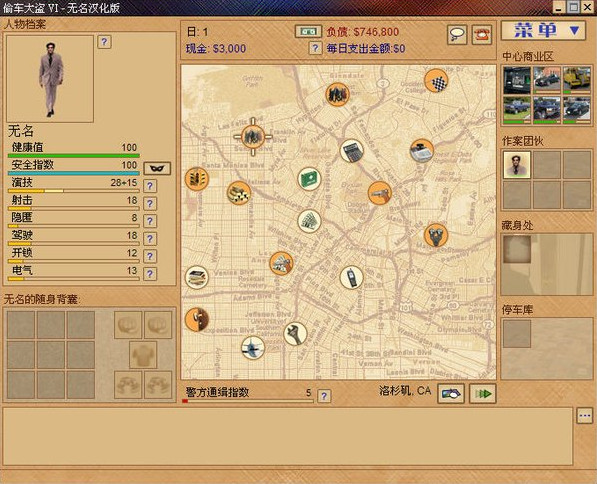
Task: Click the wrench garage icon on map
Action: [295, 334]
